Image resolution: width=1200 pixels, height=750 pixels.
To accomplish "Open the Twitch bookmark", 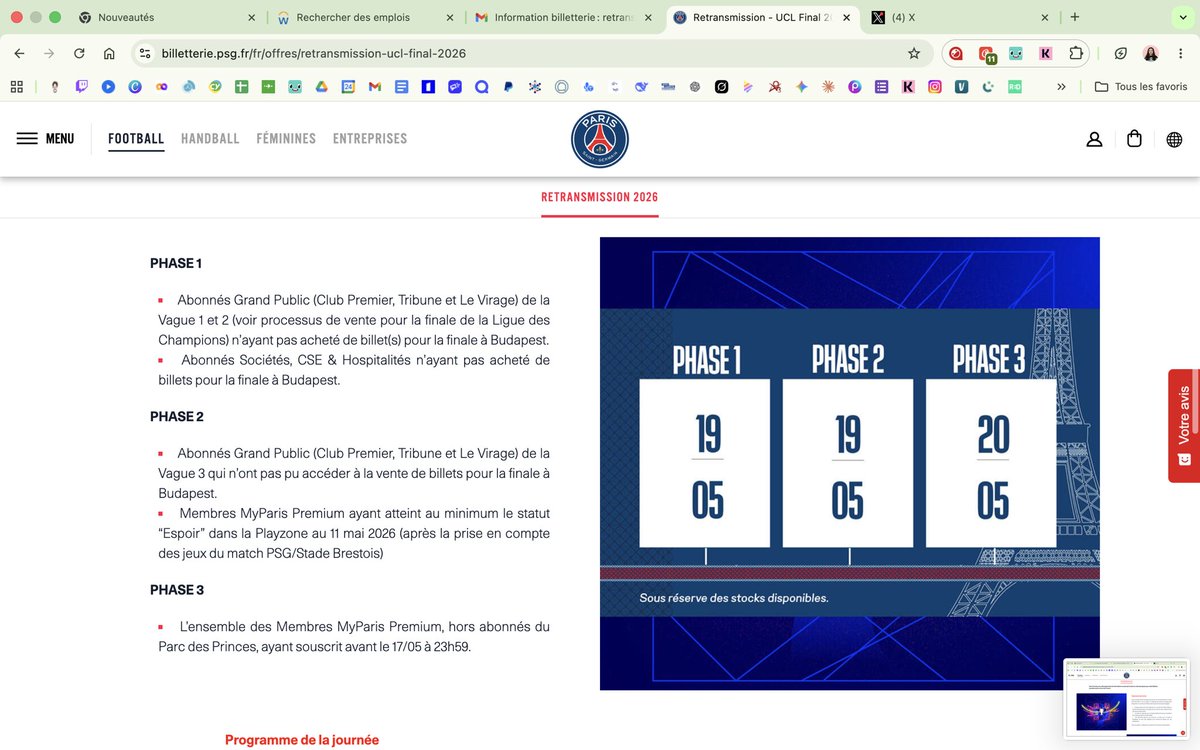I will (x=81, y=87).
